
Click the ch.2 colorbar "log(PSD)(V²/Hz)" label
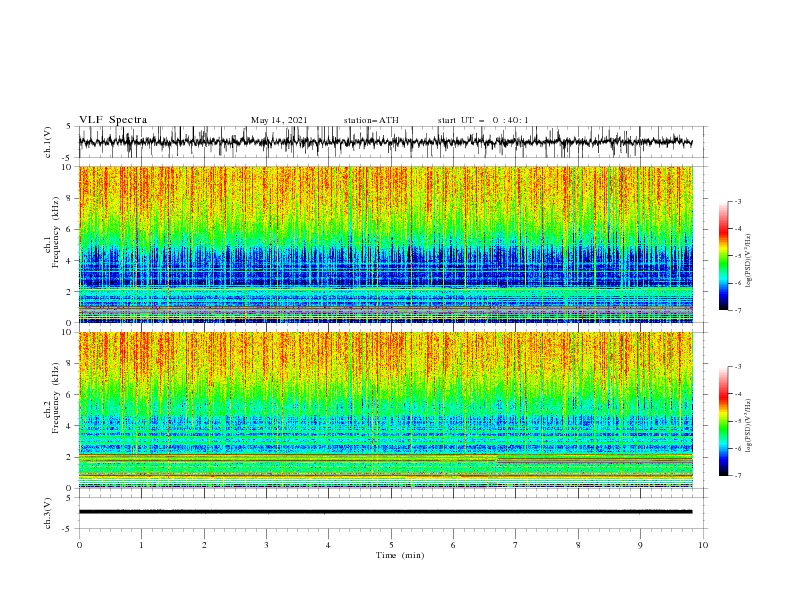point(748,426)
